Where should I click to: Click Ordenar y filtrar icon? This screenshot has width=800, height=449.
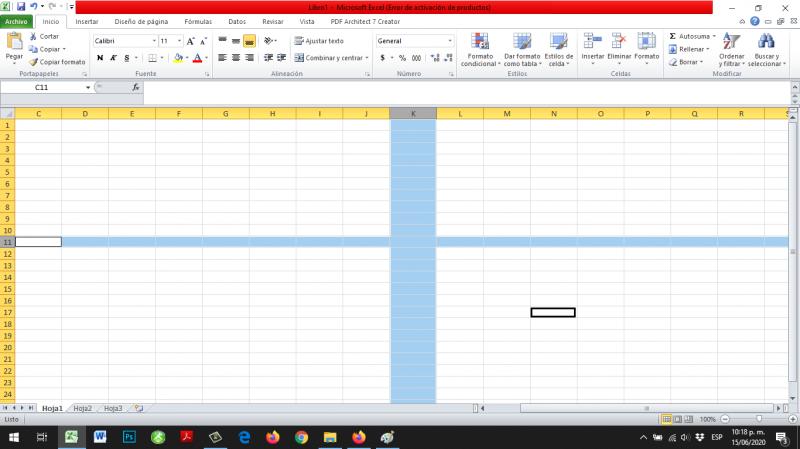(731, 46)
